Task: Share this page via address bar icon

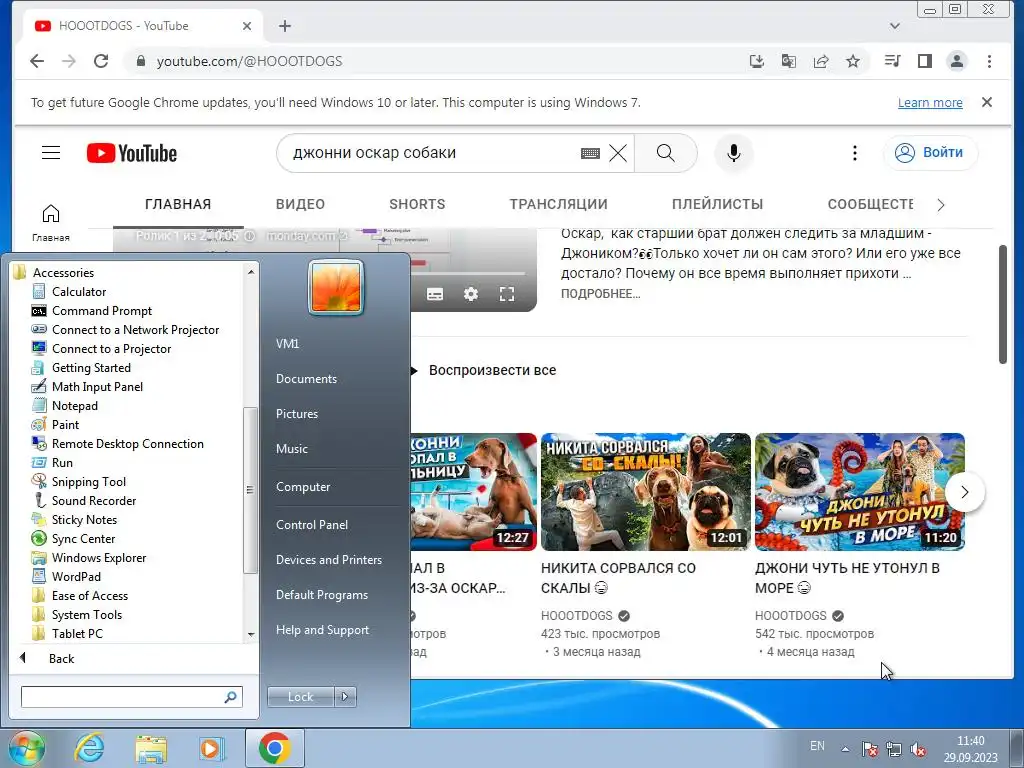Action: click(x=821, y=61)
